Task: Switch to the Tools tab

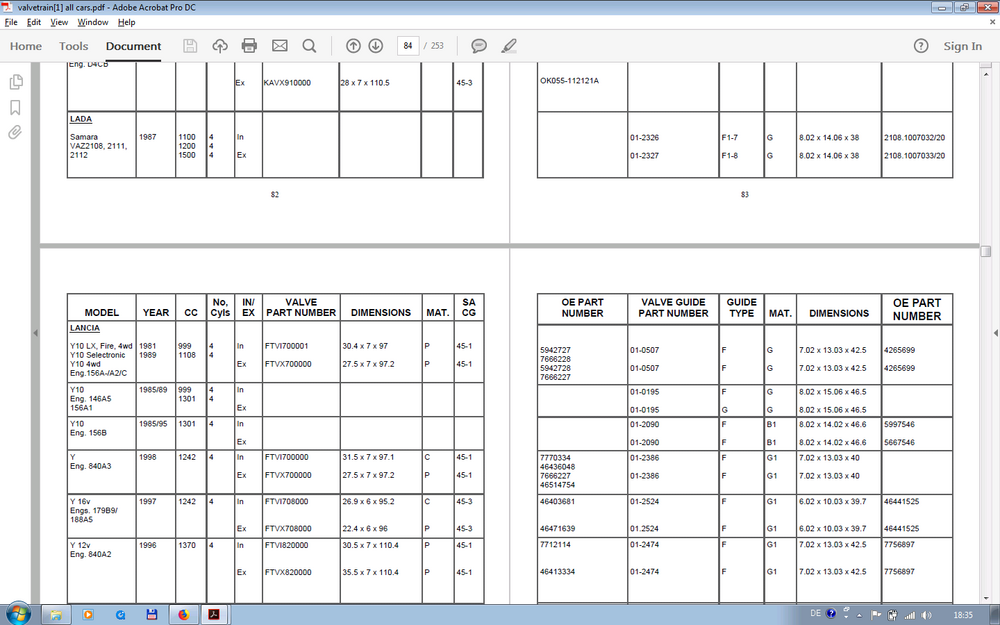Action: (73, 46)
